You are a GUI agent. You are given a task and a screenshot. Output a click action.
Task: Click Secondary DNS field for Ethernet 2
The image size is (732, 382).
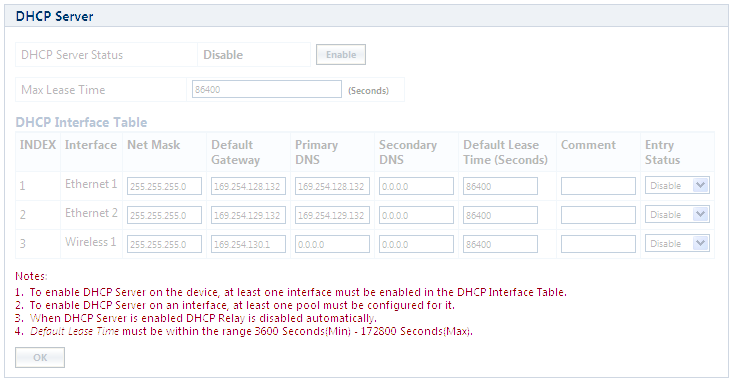click(416, 215)
